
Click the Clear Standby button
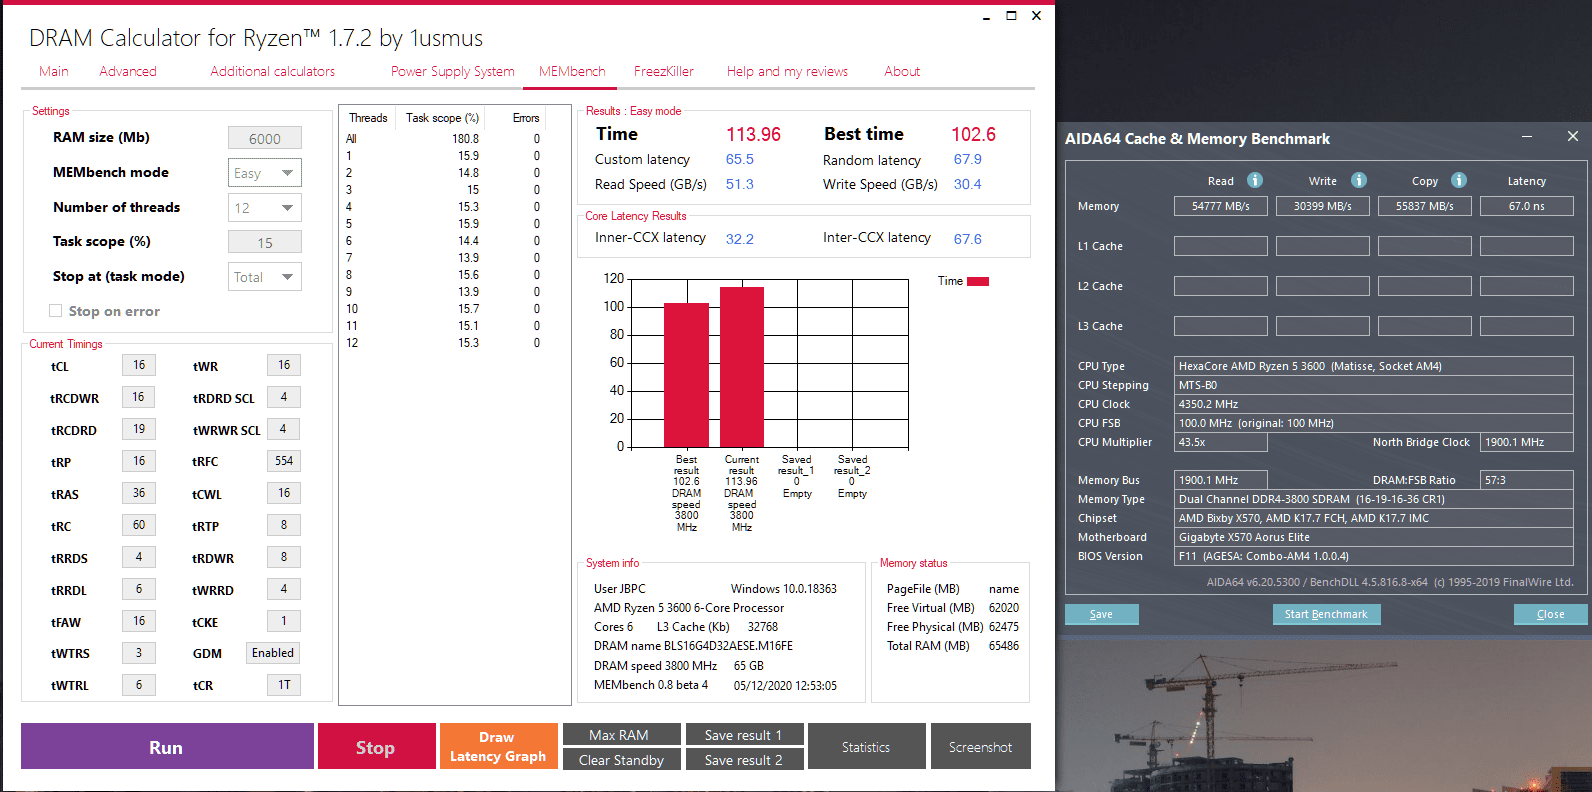point(621,760)
